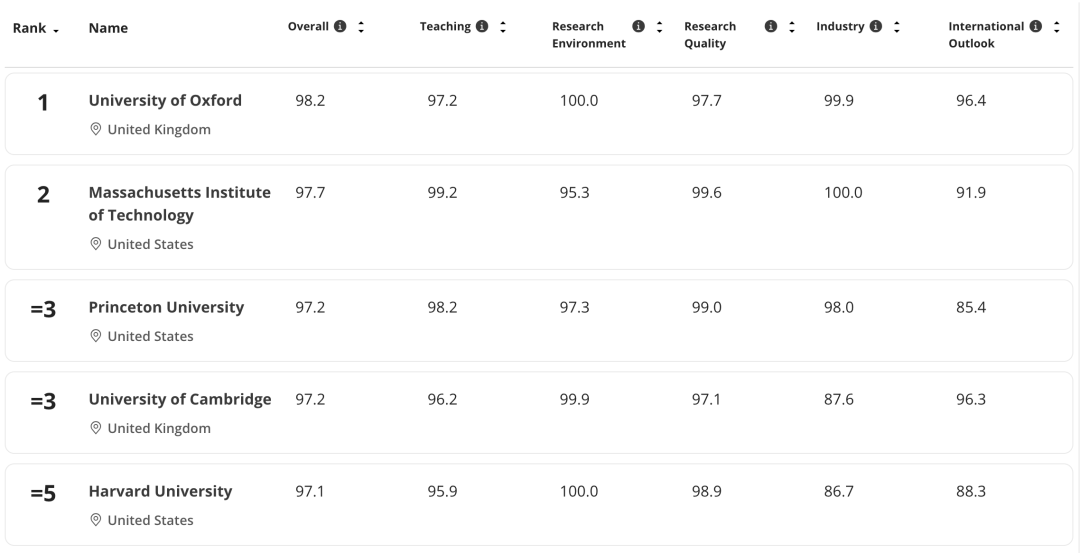Click the info icon beside Overall
1080x553 pixels.
coord(340,27)
